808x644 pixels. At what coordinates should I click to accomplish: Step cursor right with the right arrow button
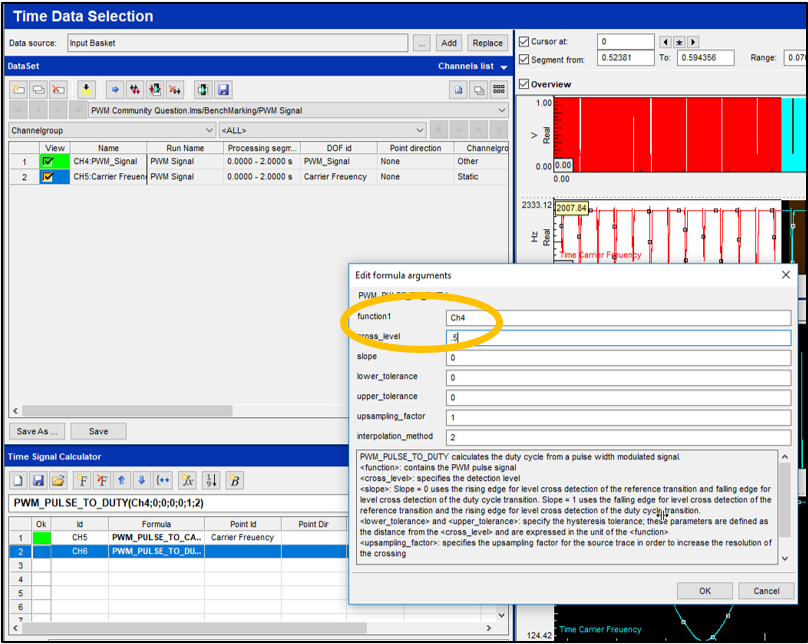(x=693, y=42)
